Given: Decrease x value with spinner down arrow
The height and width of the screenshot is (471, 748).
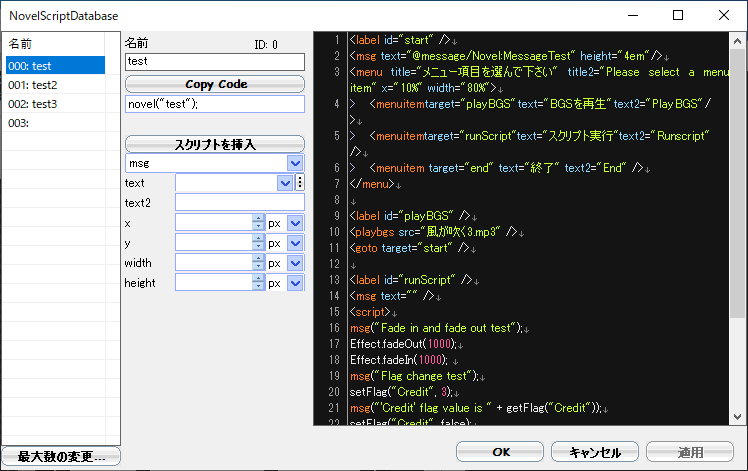Looking at the screenshot, I should (258, 227).
